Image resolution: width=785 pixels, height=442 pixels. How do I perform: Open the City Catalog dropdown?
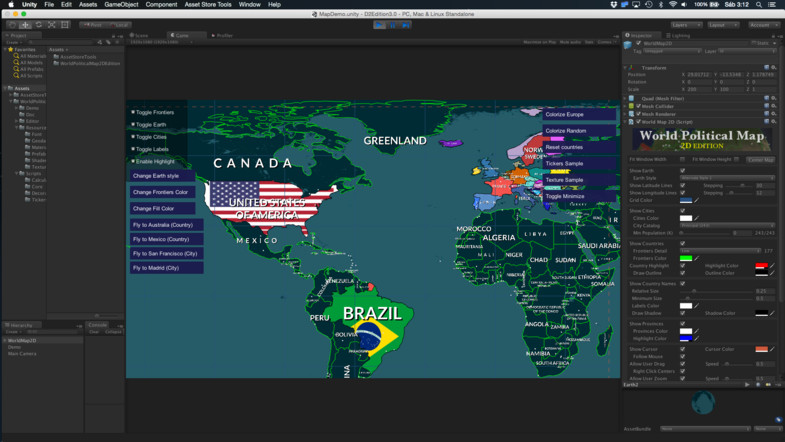pos(727,226)
